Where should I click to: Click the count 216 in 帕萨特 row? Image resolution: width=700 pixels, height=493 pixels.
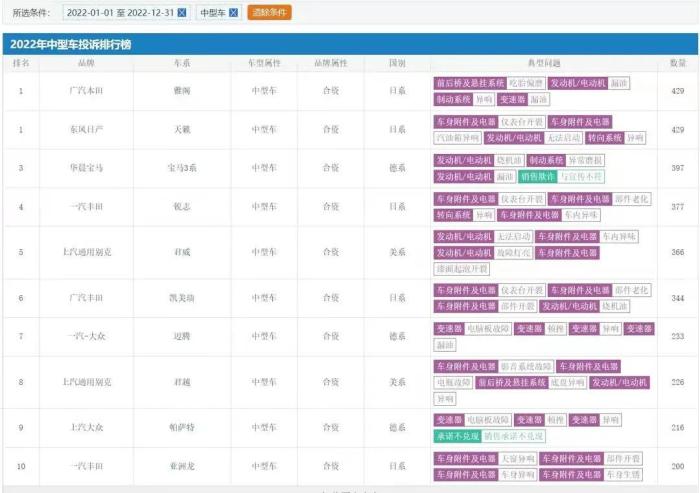[678, 427]
